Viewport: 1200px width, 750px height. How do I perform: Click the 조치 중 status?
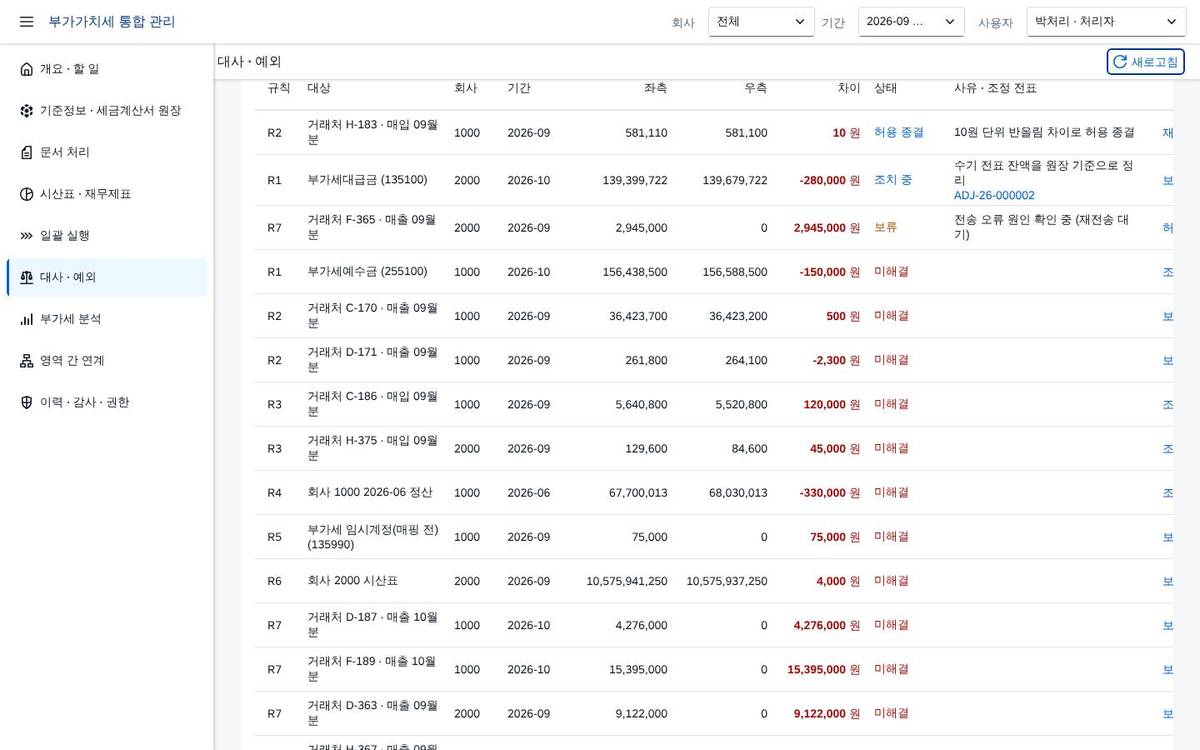pyautogui.click(x=893, y=180)
